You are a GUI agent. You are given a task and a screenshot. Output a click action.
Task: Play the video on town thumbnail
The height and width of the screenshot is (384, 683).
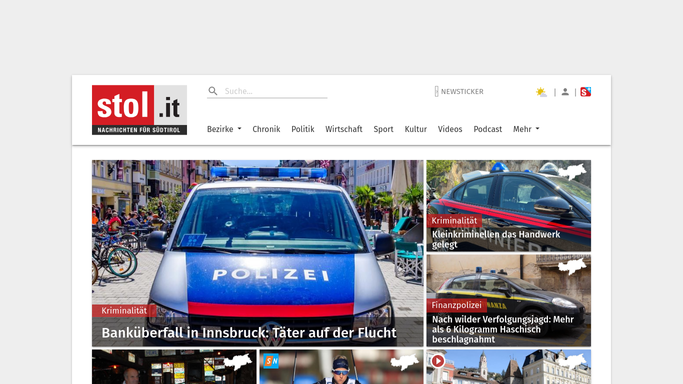point(438,361)
